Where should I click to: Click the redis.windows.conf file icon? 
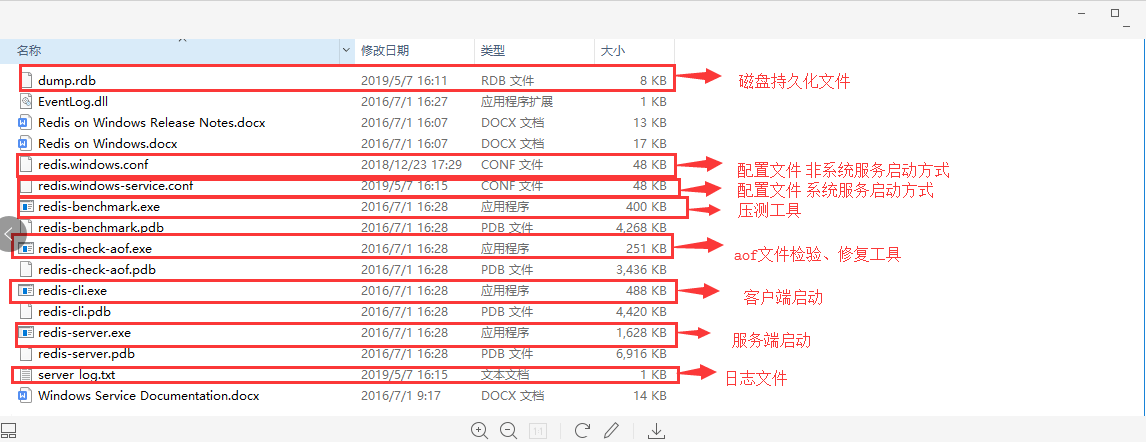(x=26, y=164)
